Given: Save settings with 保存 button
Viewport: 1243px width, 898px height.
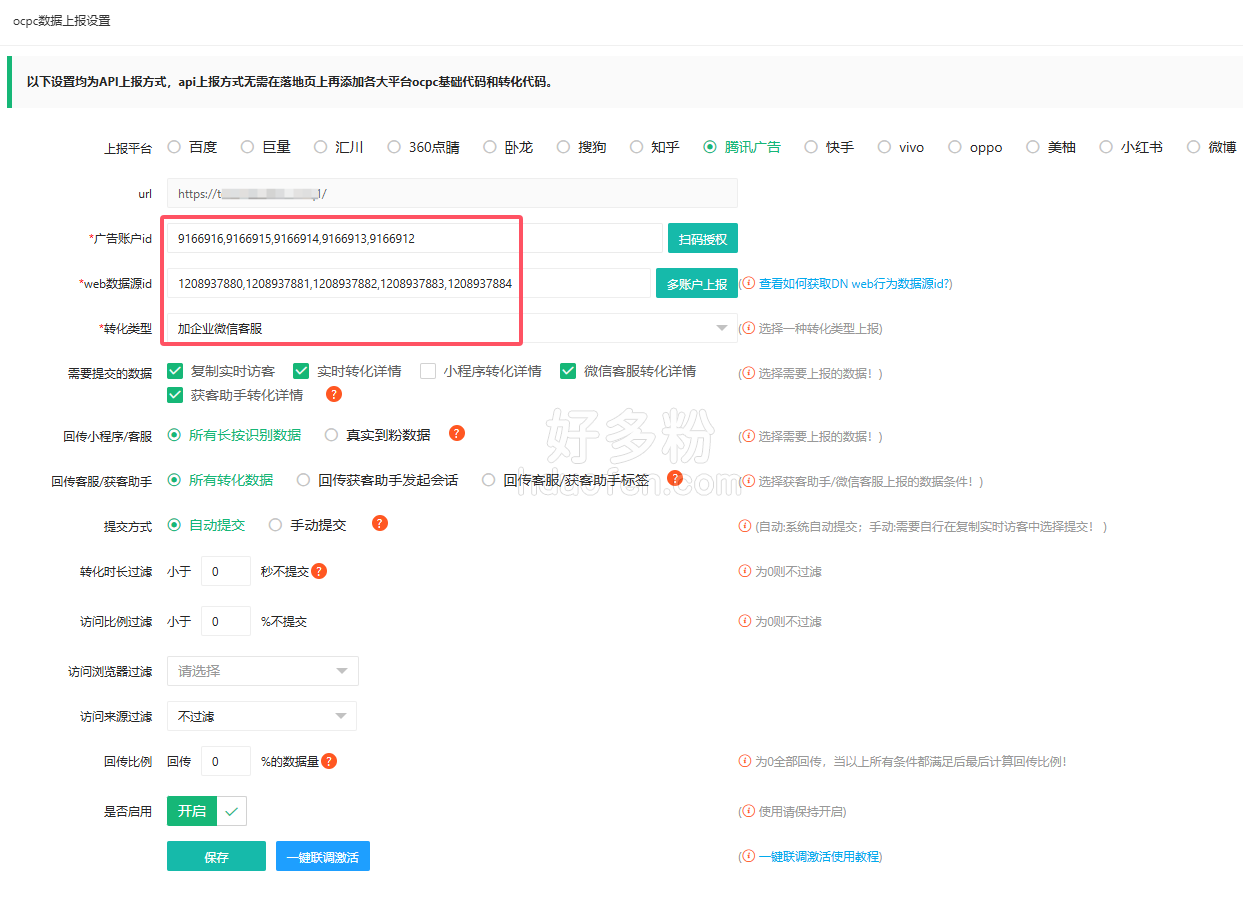Looking at the screenshot, I should point(216,856).
